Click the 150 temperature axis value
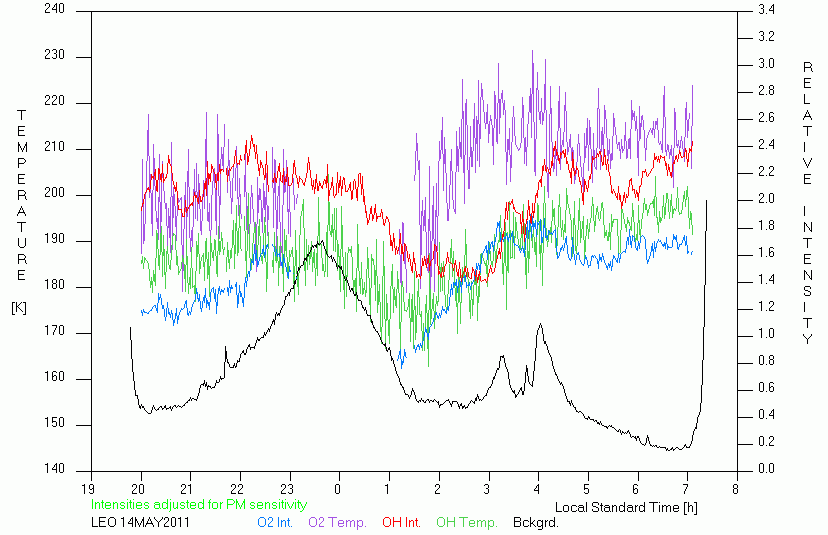Image resolution: width=828 pixels, height=535 pixels. 54,423
